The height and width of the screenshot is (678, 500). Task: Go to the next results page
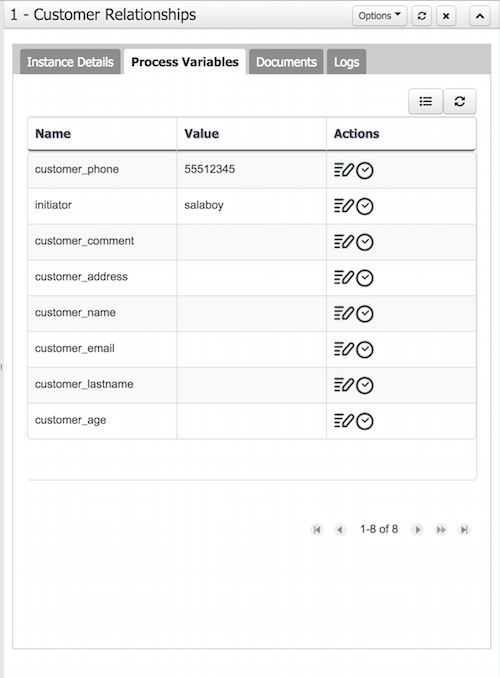pyautogui.click(x=417, y=530)
